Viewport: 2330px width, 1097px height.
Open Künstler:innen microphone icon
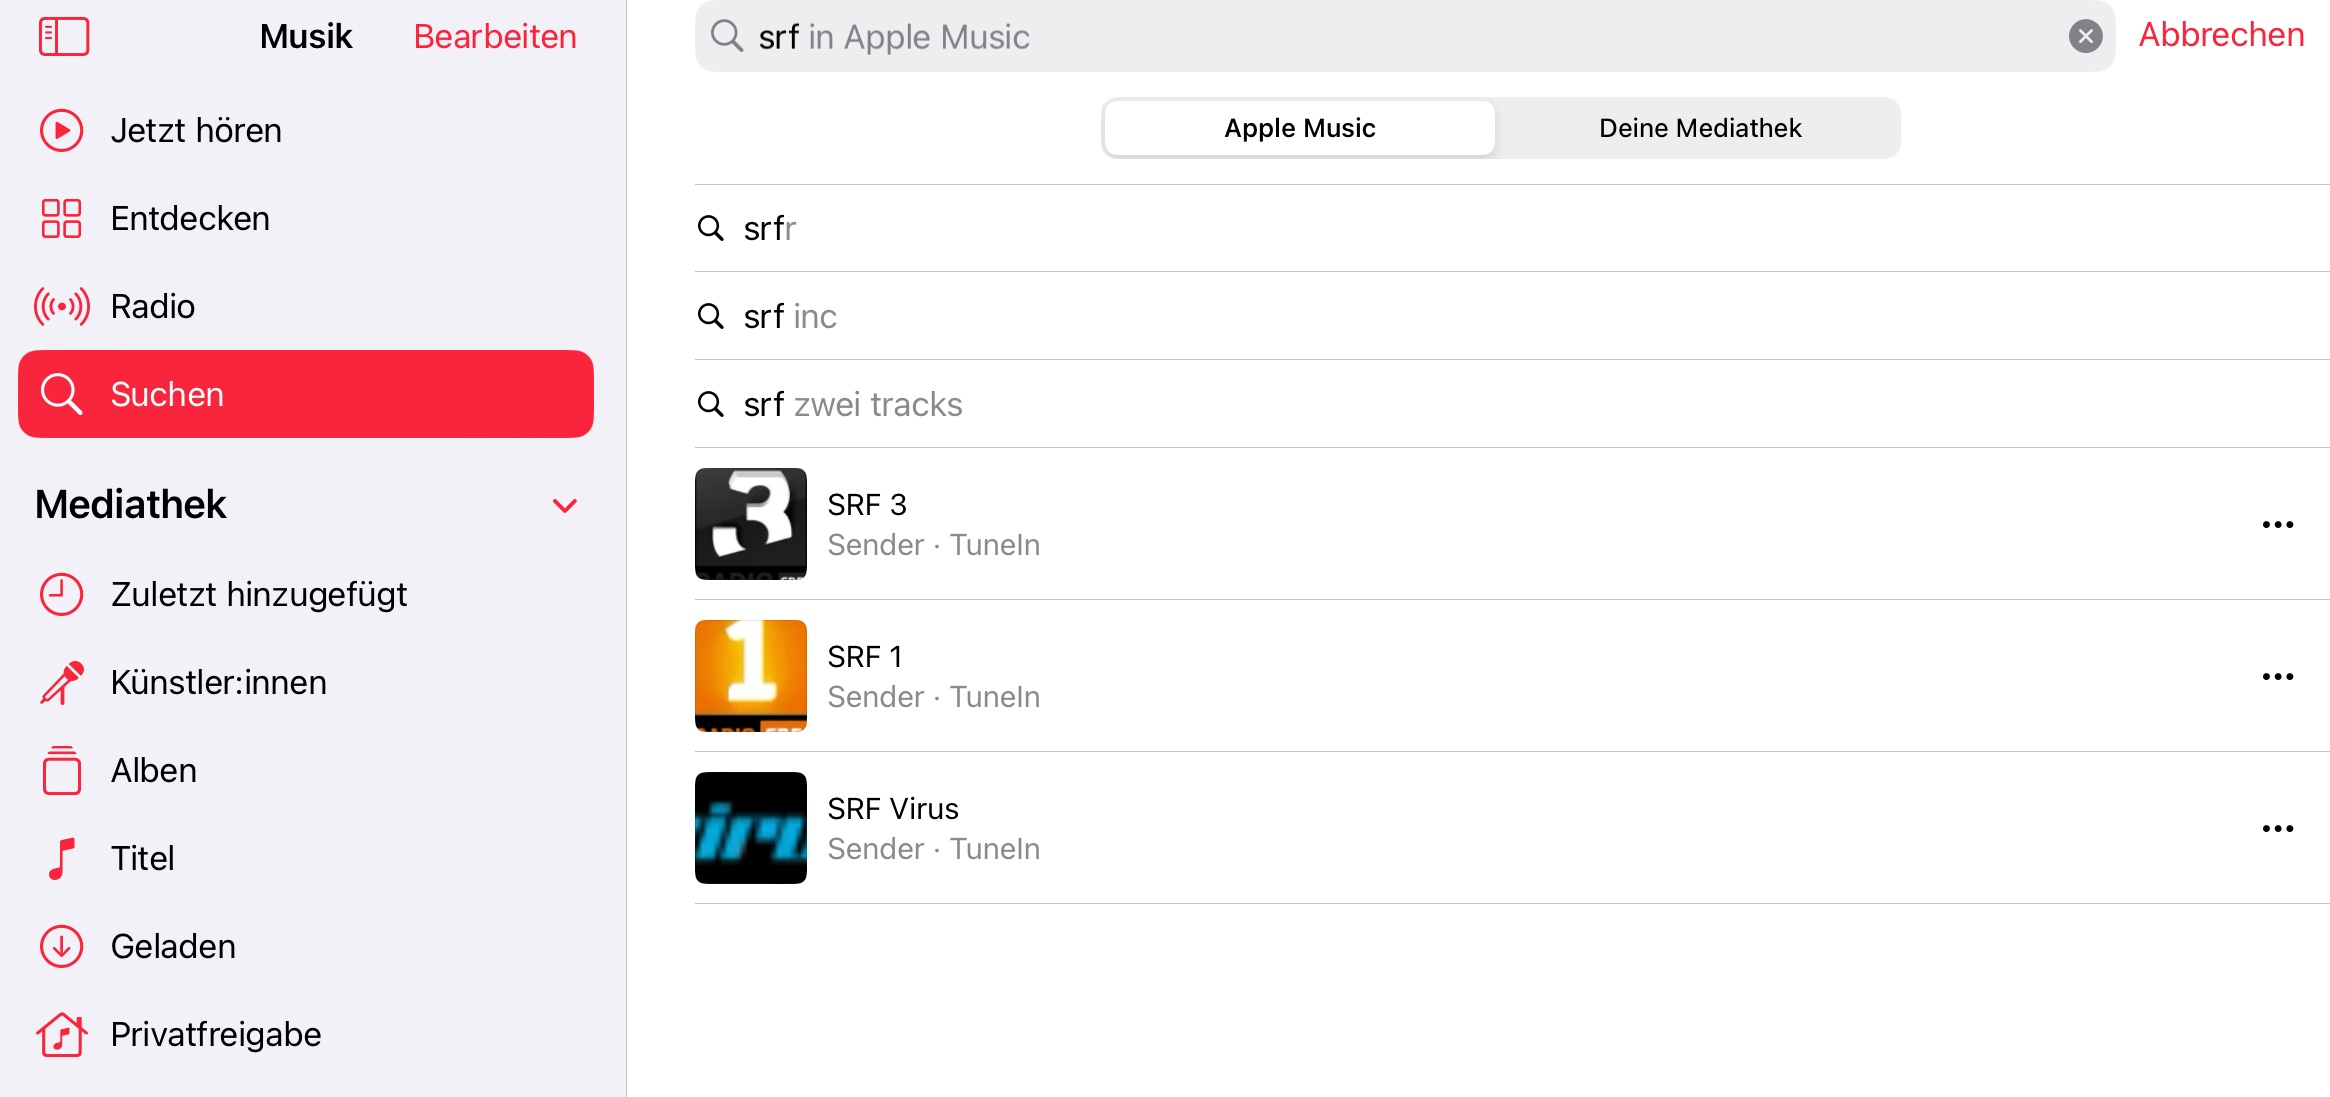click(61, 683)
